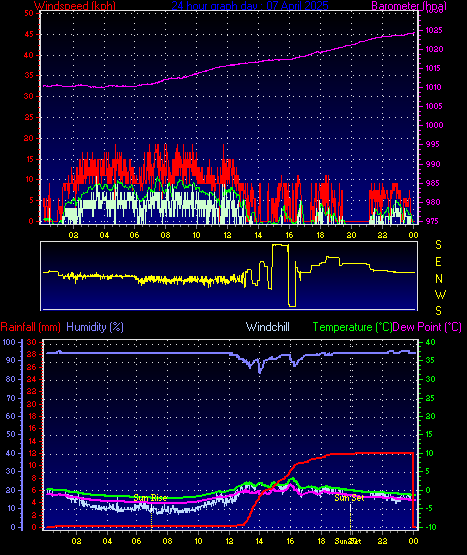The height and width of the screenshot is (555, 467).
Task: Select the "Rainfall (mm)" legend label
Action: (30, 327)
